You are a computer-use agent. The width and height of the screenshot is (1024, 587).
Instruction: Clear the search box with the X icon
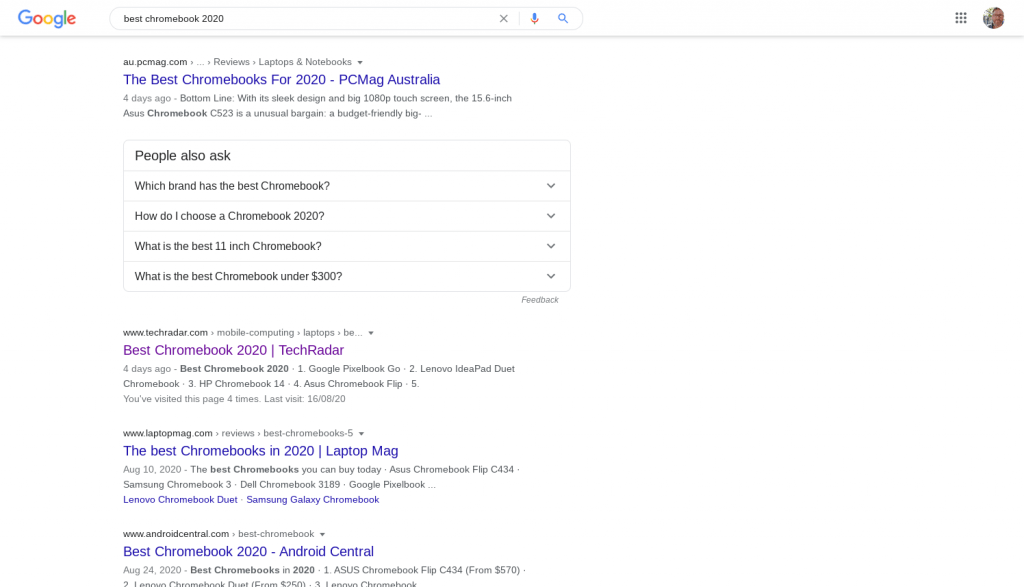pyautogui.click(x=504, y=18)
